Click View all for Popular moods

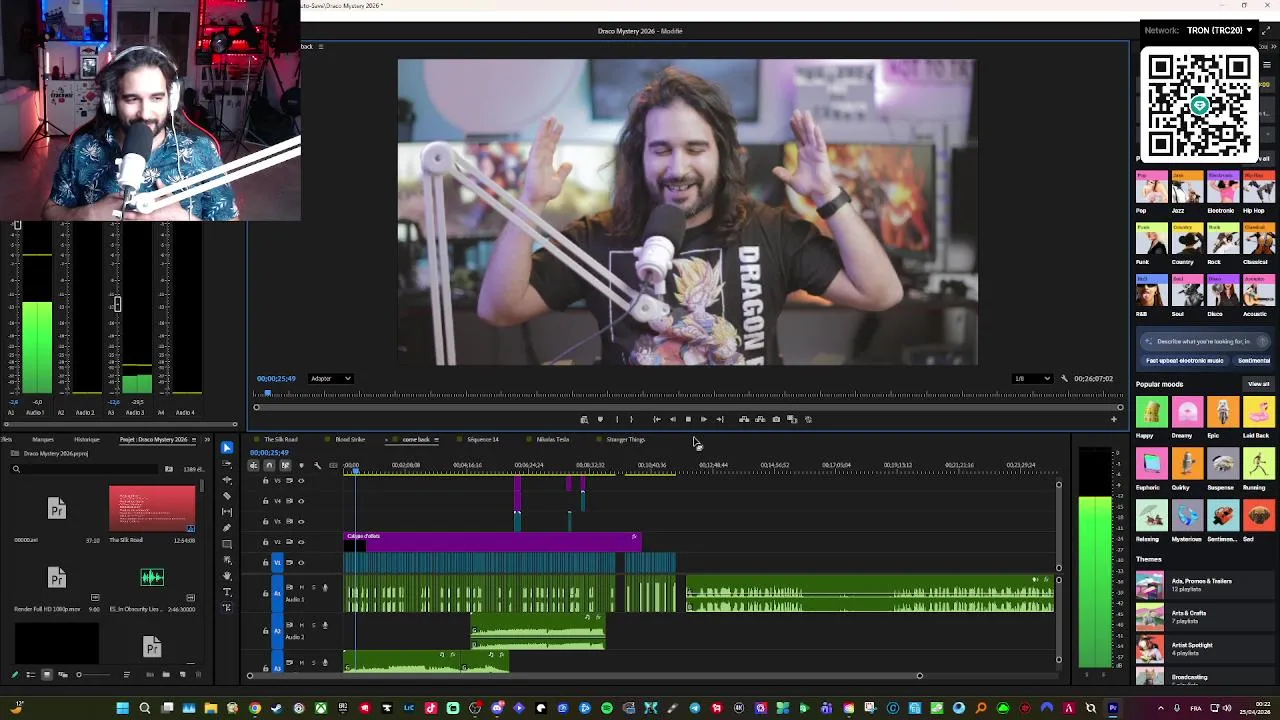(1258, 384)
